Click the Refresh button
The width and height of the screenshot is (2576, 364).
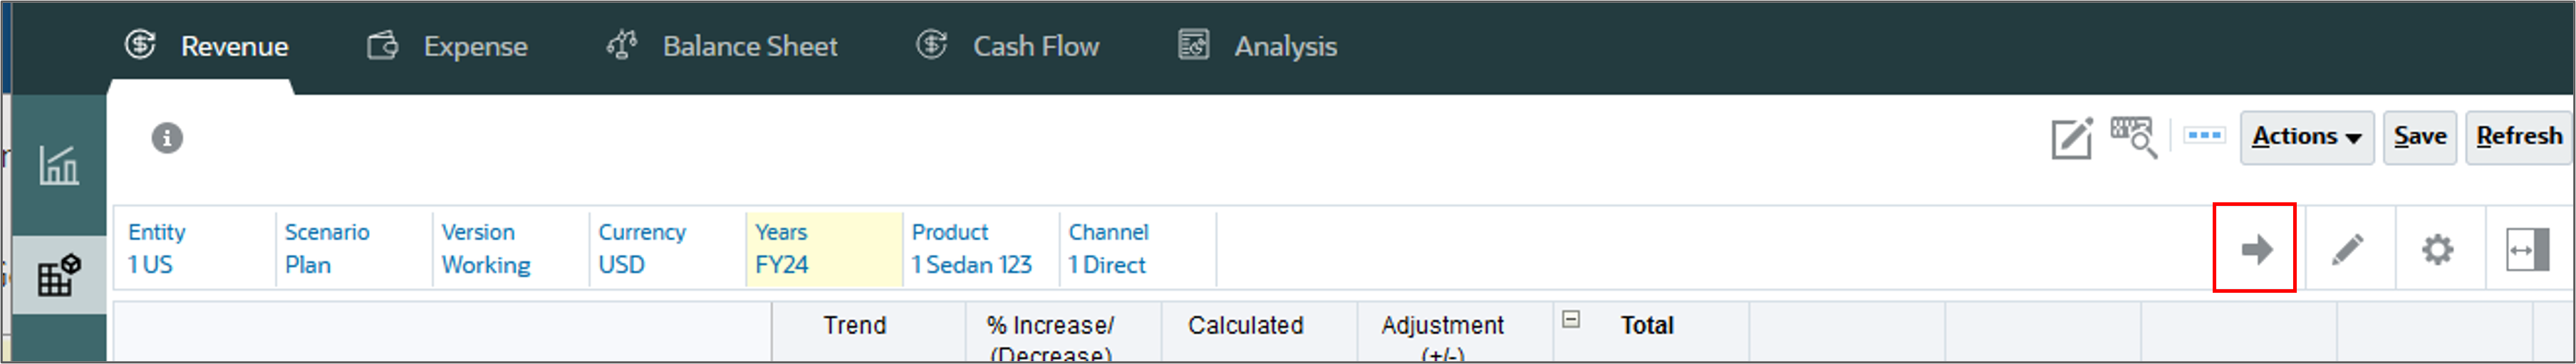click(x=2518, y=137)
